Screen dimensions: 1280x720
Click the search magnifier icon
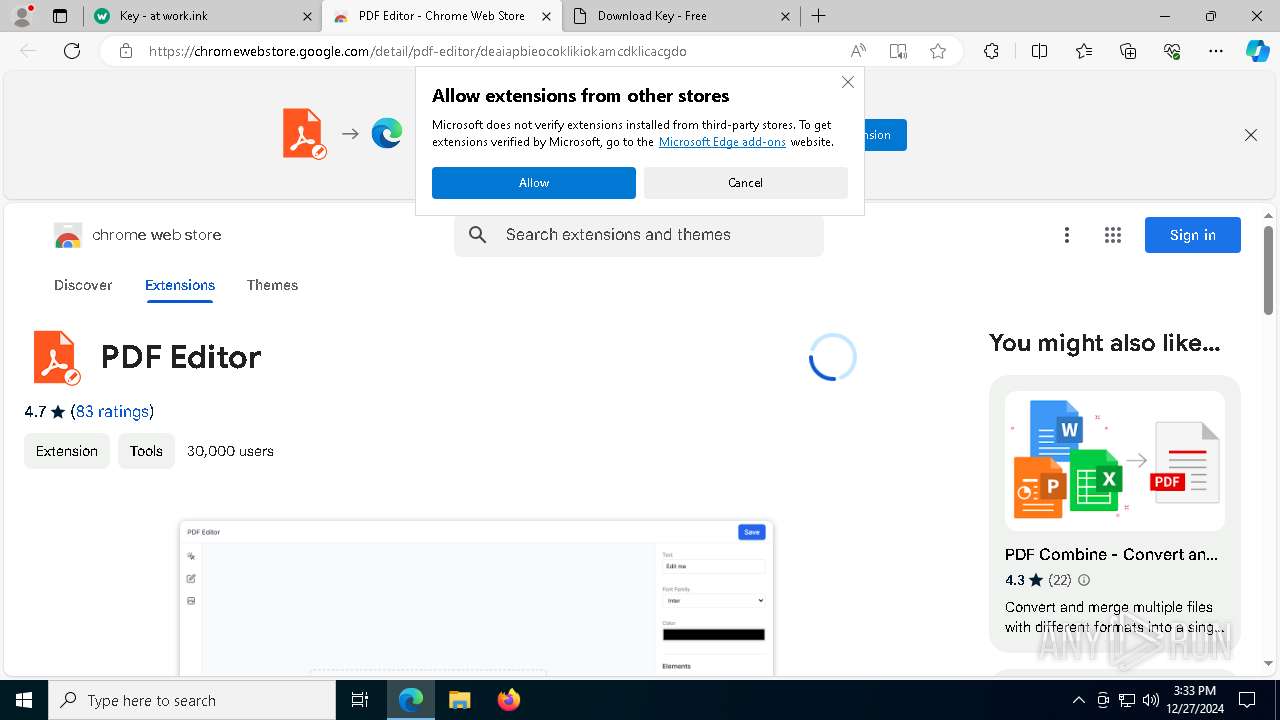coord(478,235)
